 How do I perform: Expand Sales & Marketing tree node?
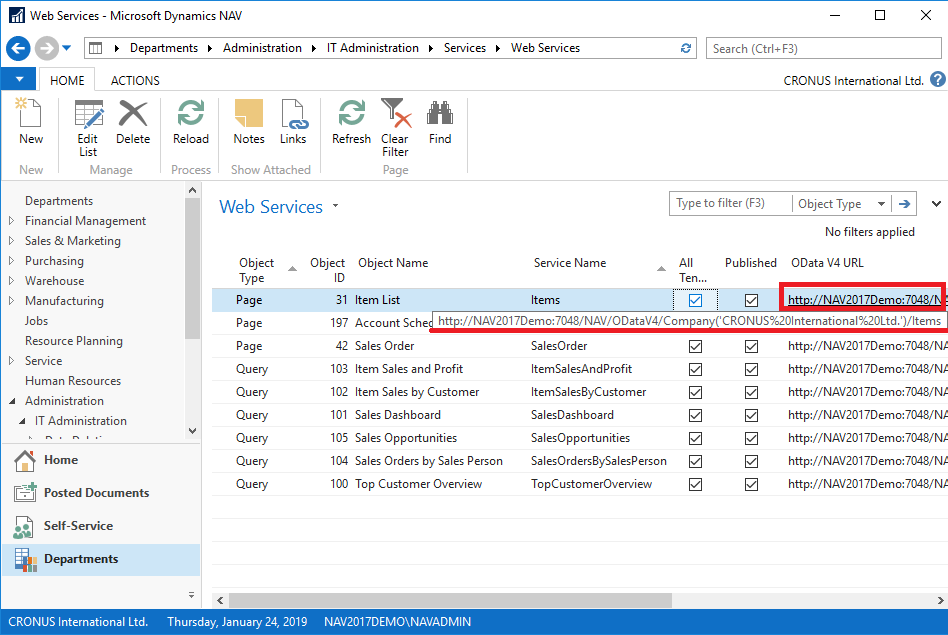pos(11,241)
